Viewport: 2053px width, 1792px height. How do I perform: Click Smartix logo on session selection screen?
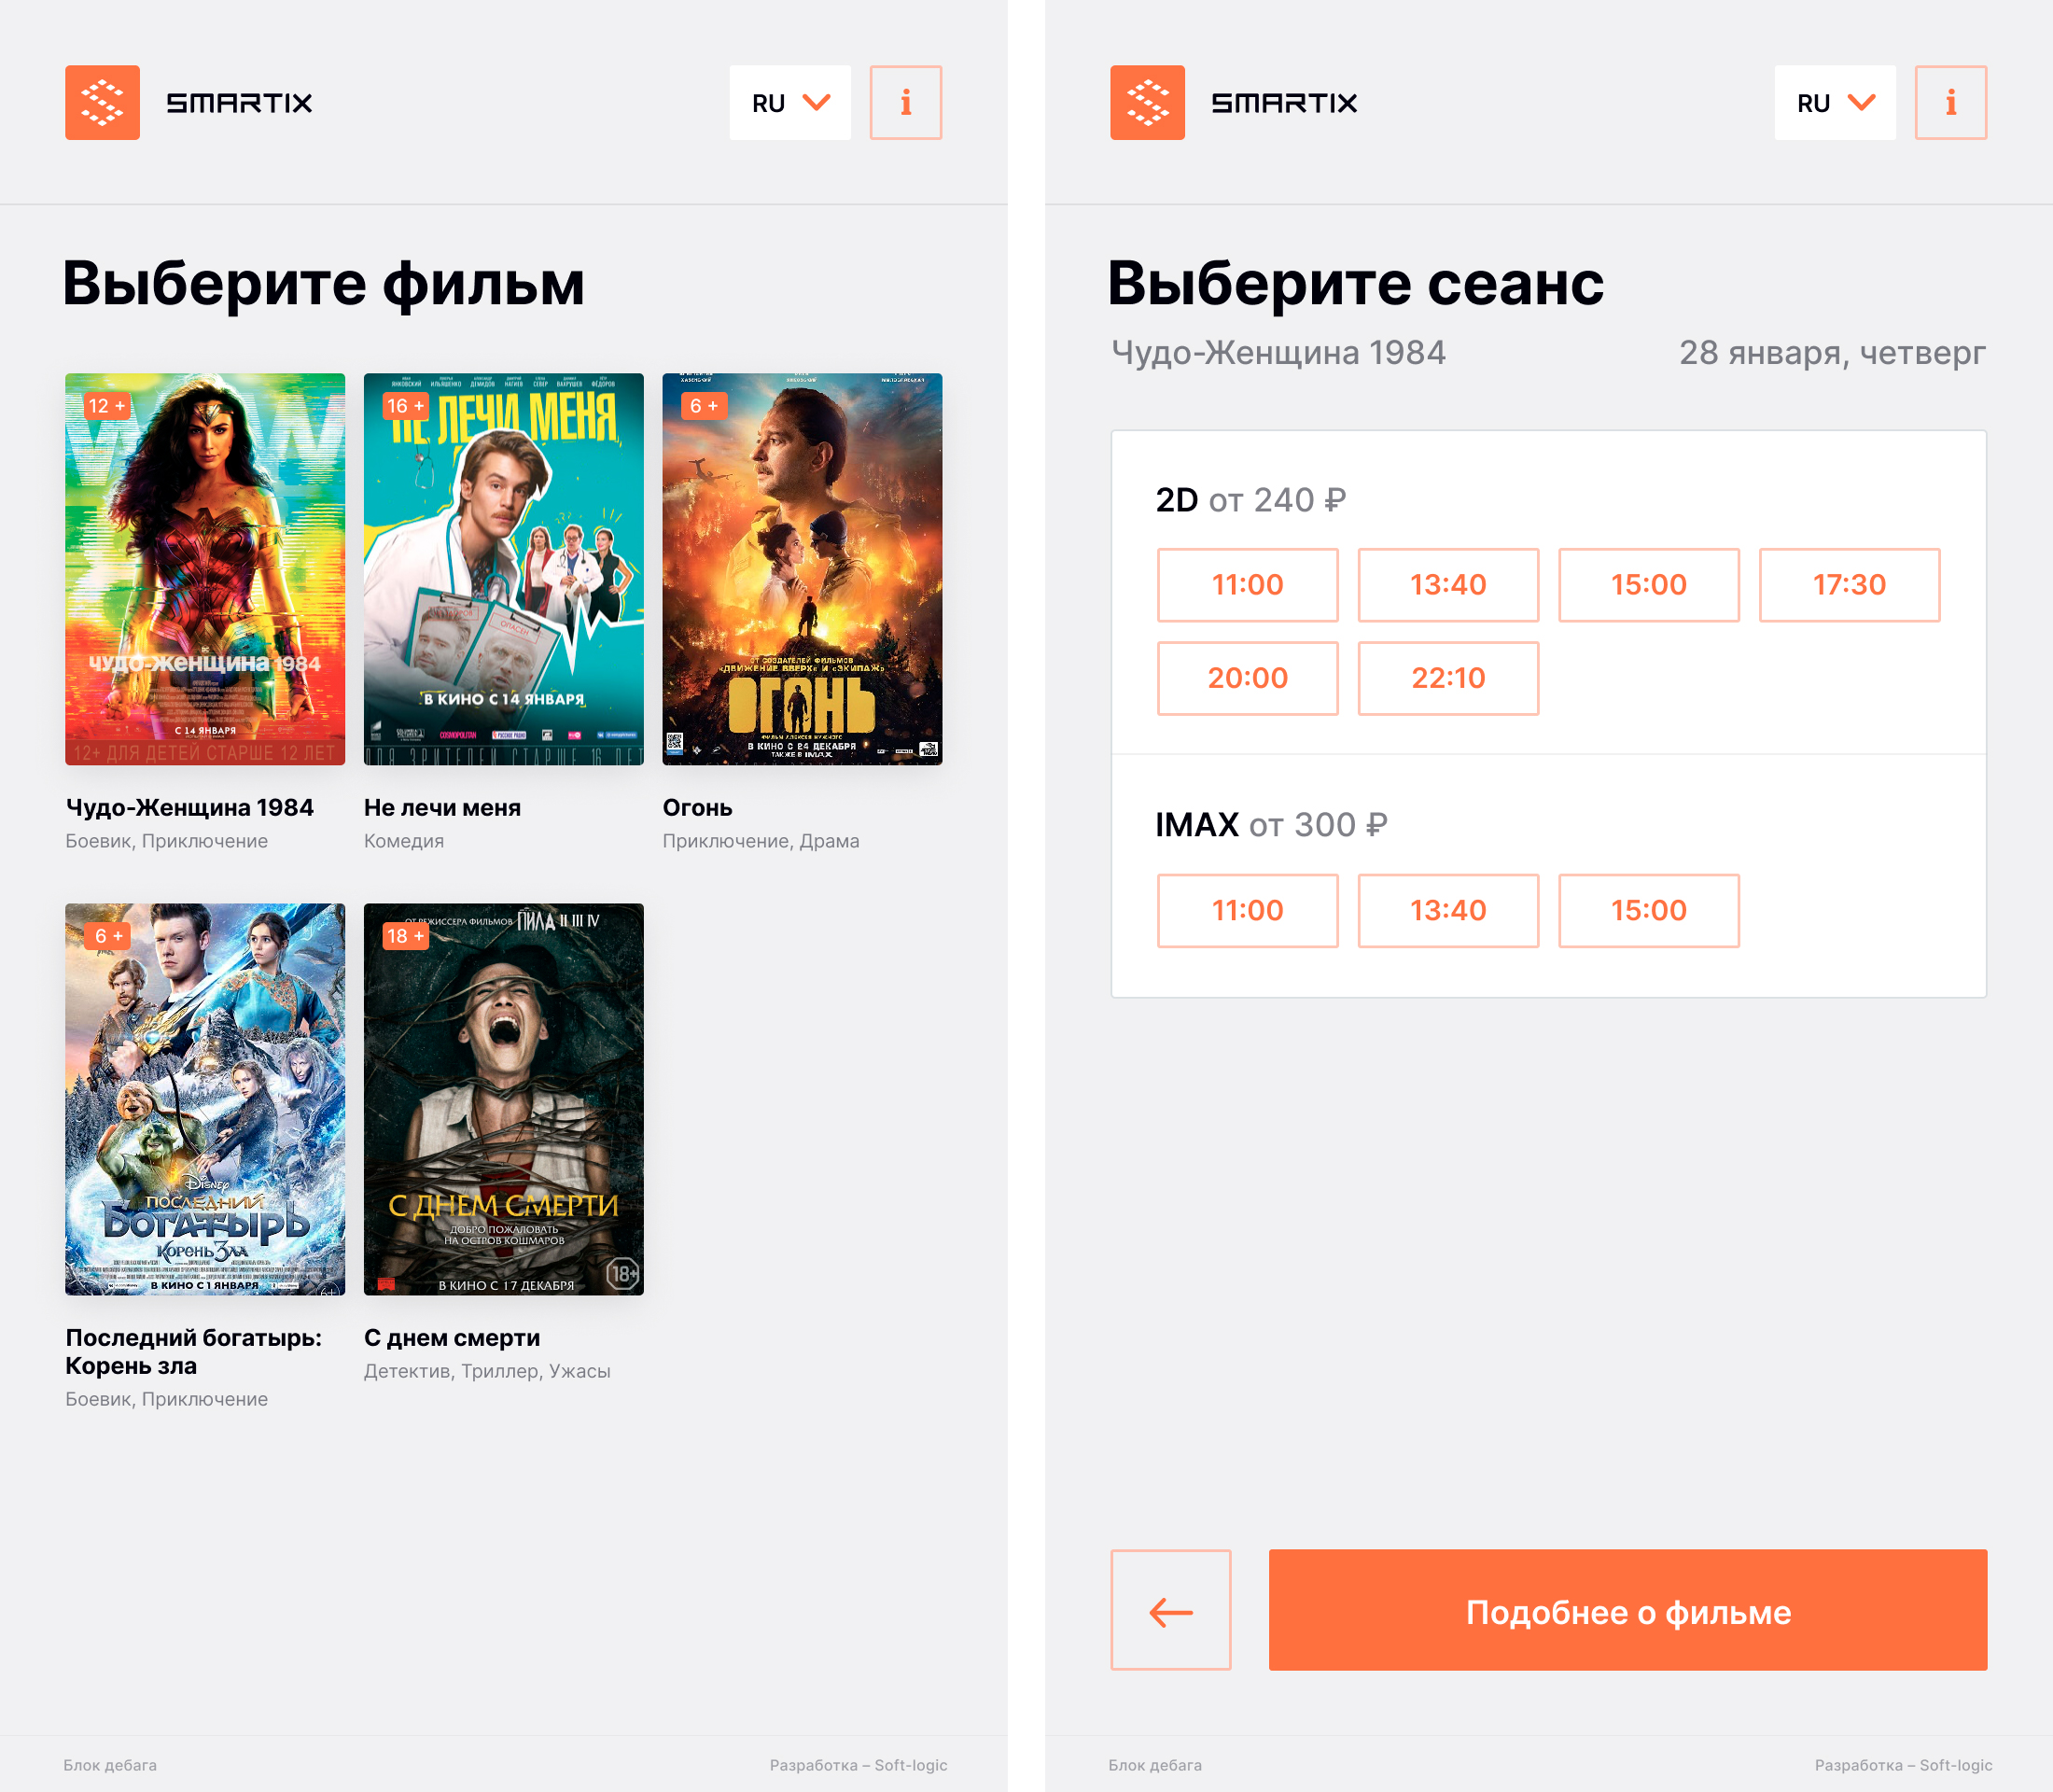(1234, 103)
